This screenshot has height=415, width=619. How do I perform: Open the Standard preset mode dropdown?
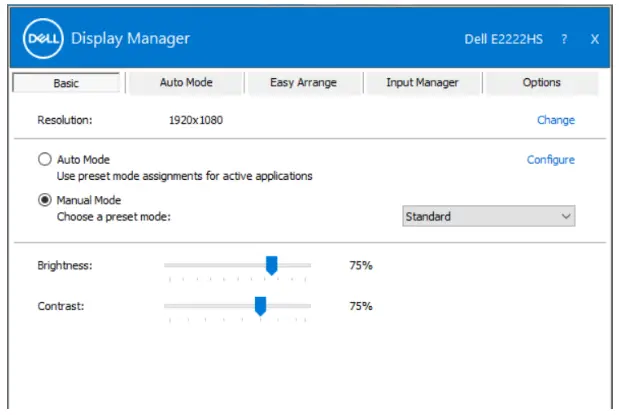click(488, 216)
